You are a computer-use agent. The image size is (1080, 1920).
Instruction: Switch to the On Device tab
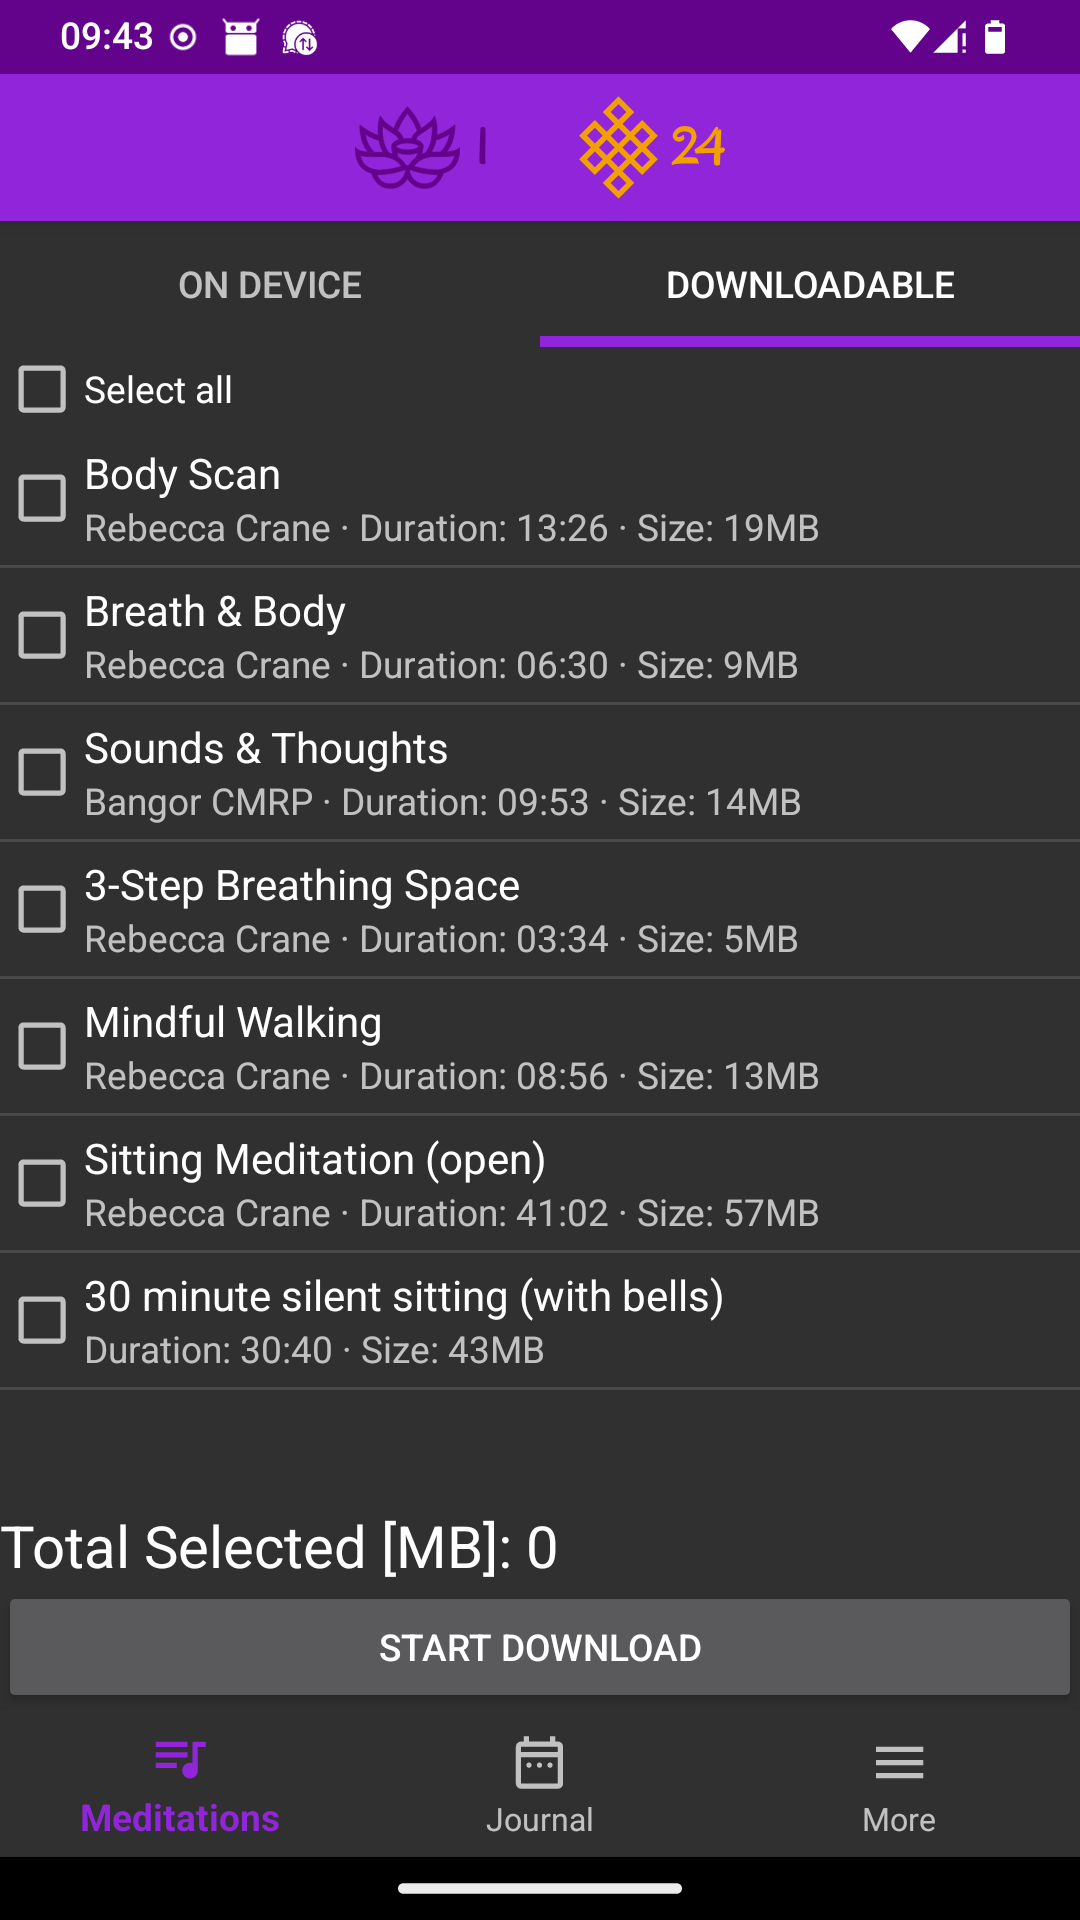point(270,285)
